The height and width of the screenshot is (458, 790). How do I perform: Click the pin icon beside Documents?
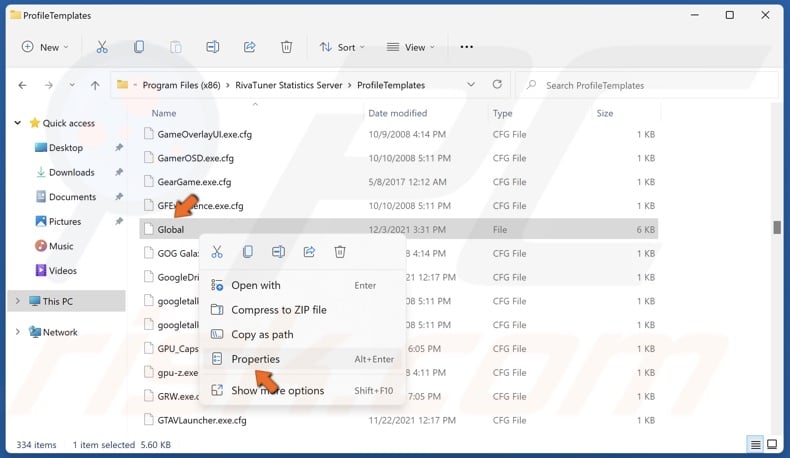118,197
